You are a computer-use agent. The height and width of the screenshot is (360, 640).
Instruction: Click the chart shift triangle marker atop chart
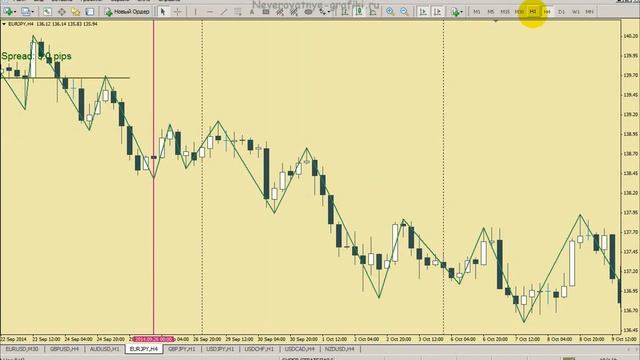tap(496, 21)
